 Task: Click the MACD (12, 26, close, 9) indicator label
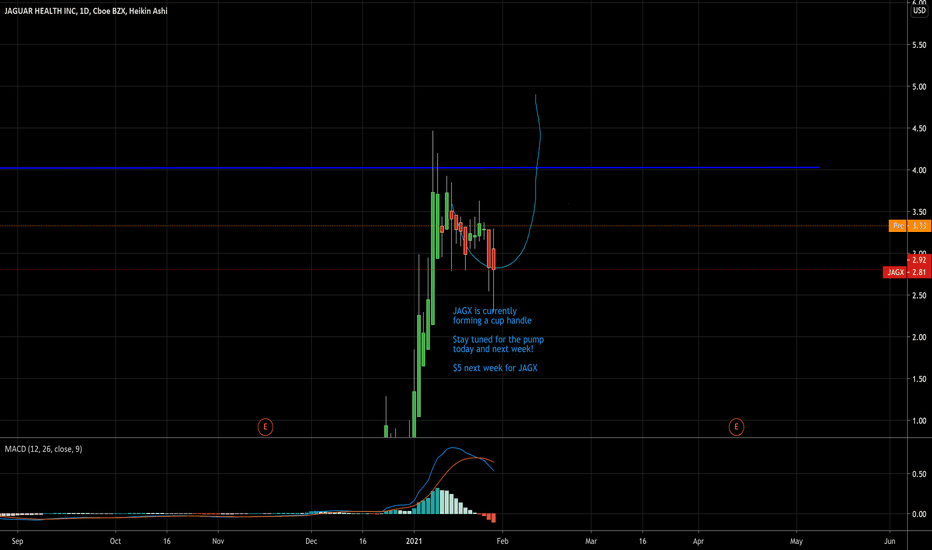(x=43, y=449)
